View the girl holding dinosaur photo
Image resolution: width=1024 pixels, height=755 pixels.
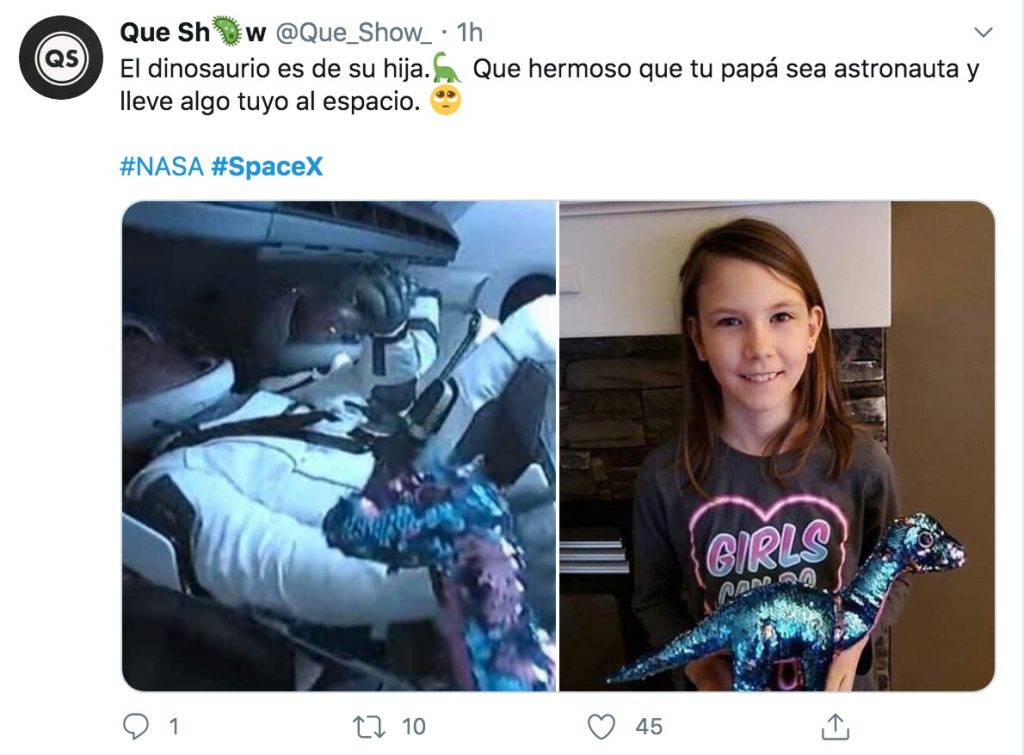tap(777, 446)
